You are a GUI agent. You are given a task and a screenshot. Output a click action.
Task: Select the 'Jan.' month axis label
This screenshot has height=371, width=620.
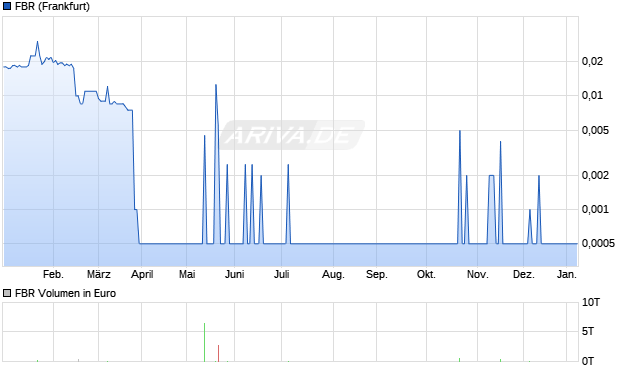567,274
